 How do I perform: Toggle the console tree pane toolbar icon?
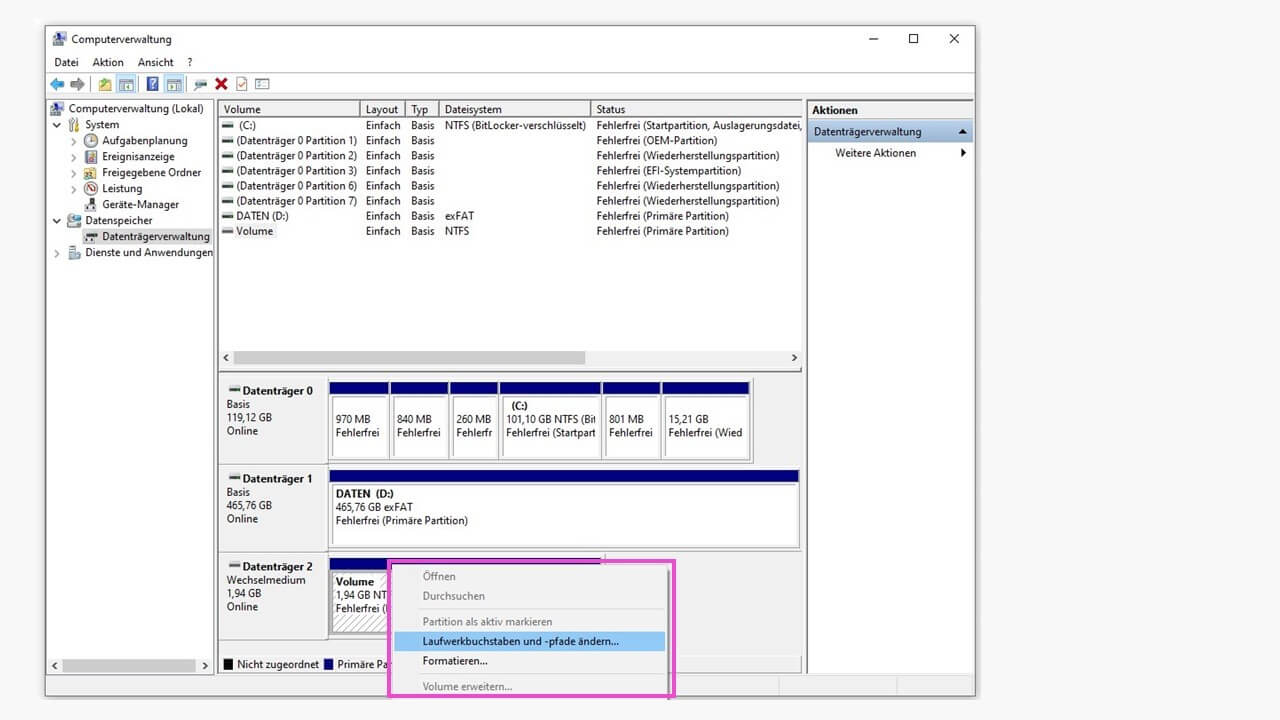(126, 84)
